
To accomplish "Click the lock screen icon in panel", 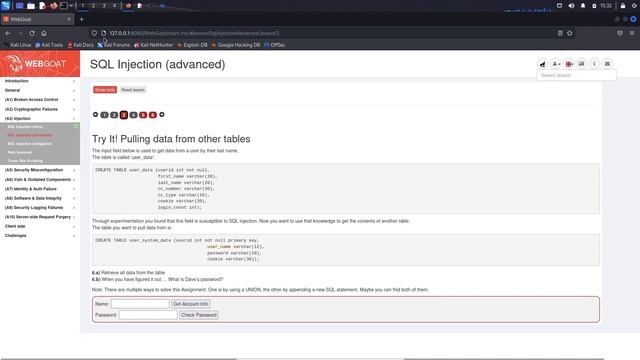I will pos(623,6).
